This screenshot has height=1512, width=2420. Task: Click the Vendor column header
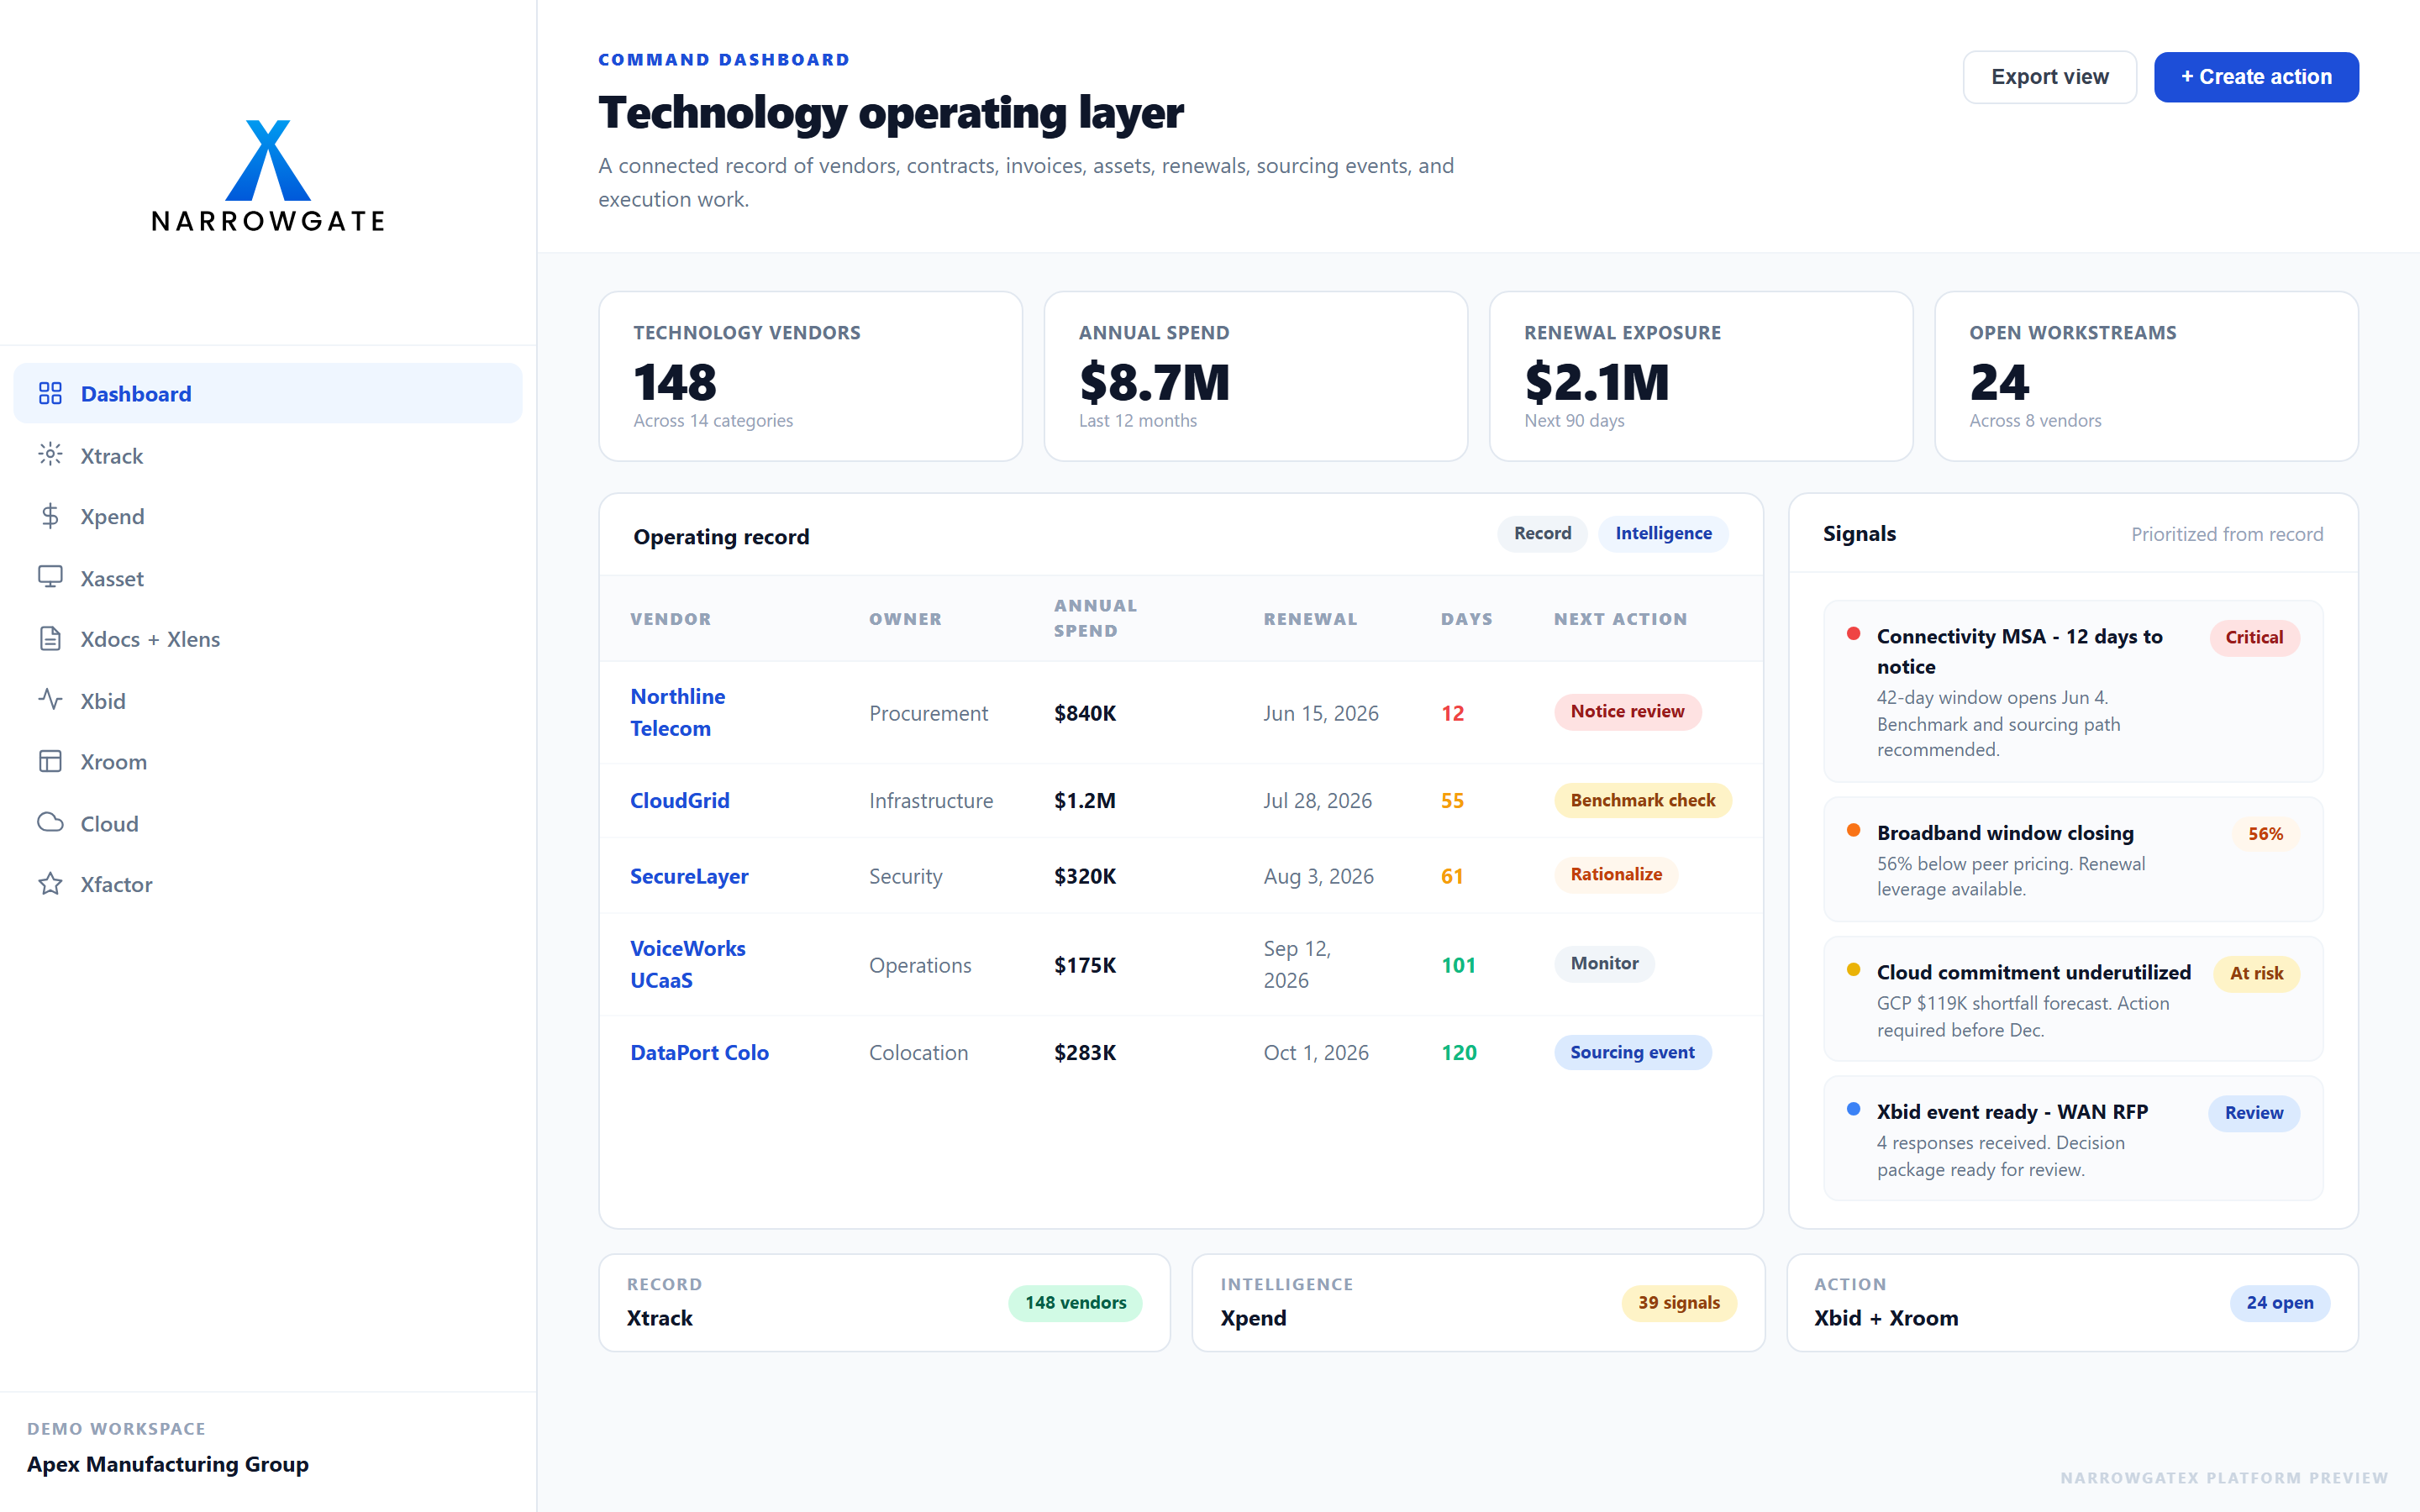(x=670, y=619)
